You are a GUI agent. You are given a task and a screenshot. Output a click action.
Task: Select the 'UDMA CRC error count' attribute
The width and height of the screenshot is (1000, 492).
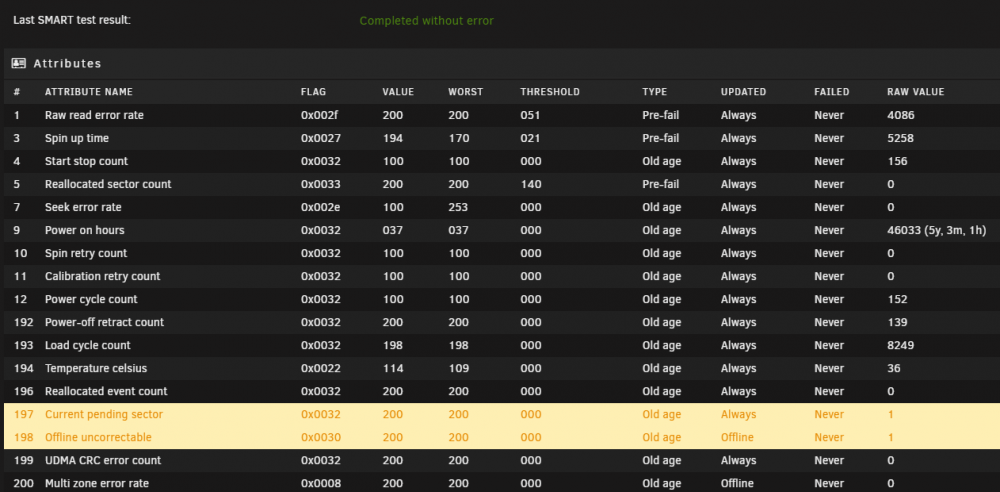tap(103, 460)
